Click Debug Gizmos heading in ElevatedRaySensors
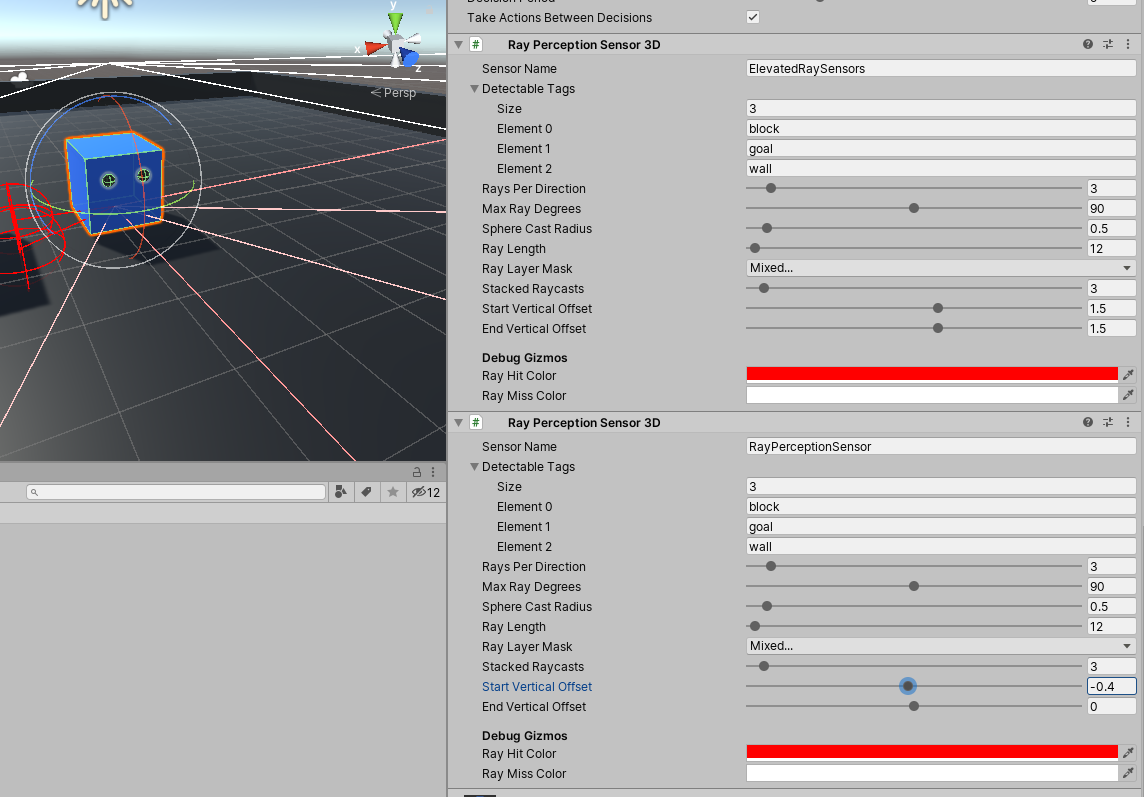Image resolution: width=1144 pixels, height=797 pixels. pos(525,358)
